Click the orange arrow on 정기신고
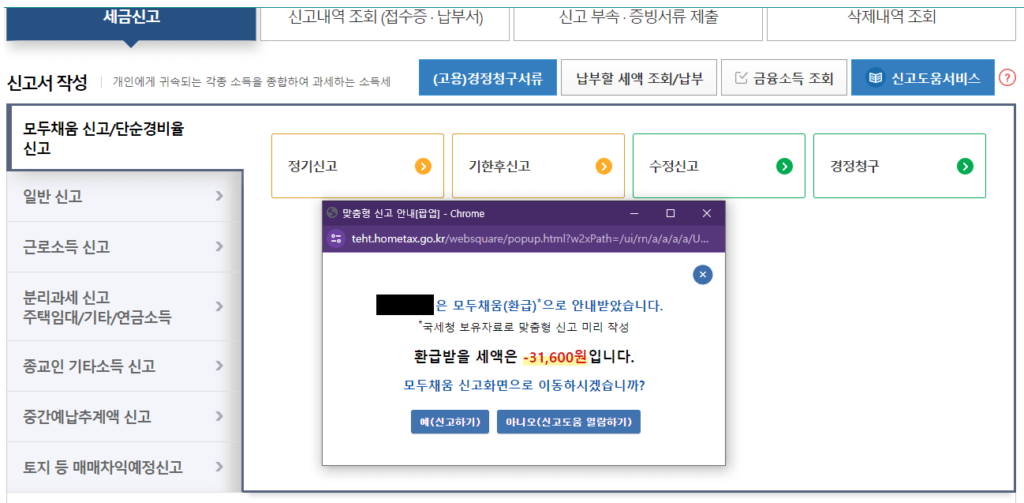Viewport: 1024px width, 503px height. tap(423, 167)
